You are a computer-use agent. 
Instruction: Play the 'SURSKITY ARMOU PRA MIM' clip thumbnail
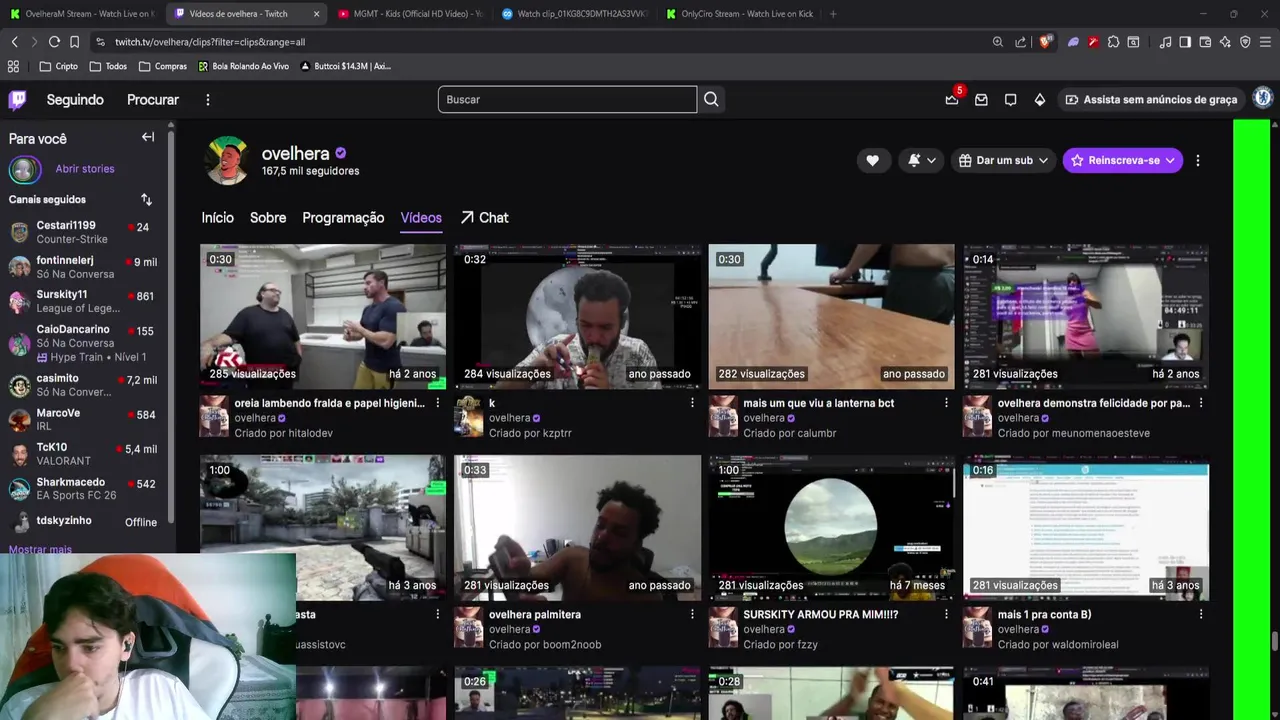832,528
